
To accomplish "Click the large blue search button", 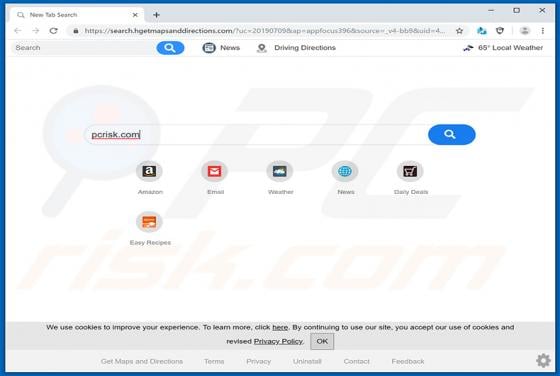I will 451,135.
